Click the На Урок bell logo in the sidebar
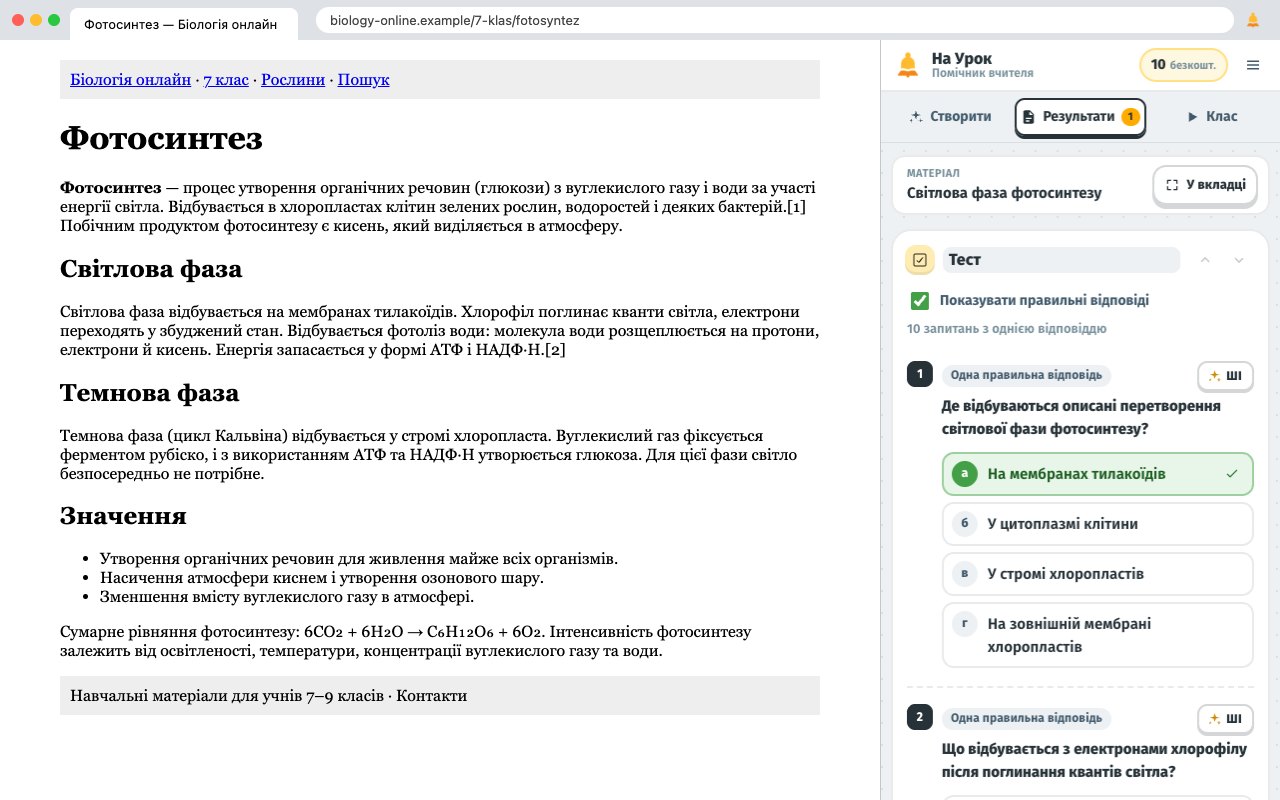1280x800 pixels. (x=908, y=65)
